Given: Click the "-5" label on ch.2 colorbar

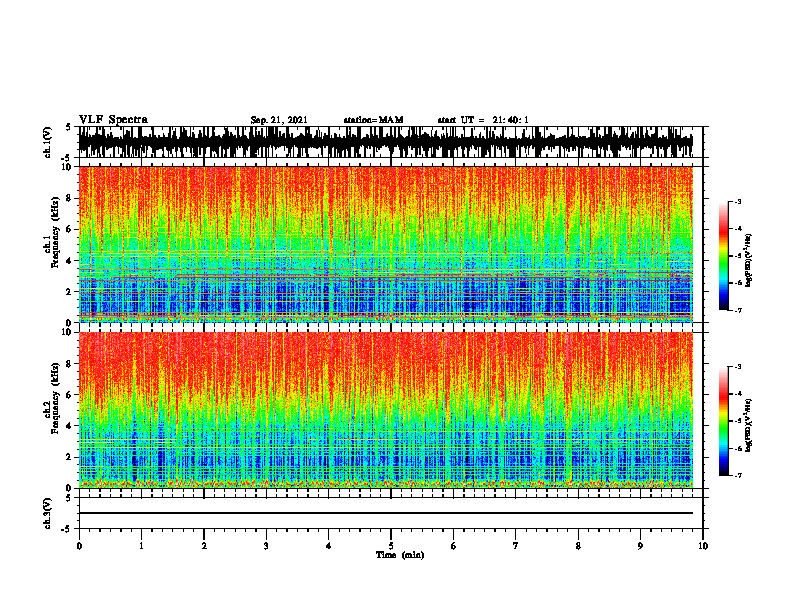Looking at the screenshot, I should click(x=737, y=421).
